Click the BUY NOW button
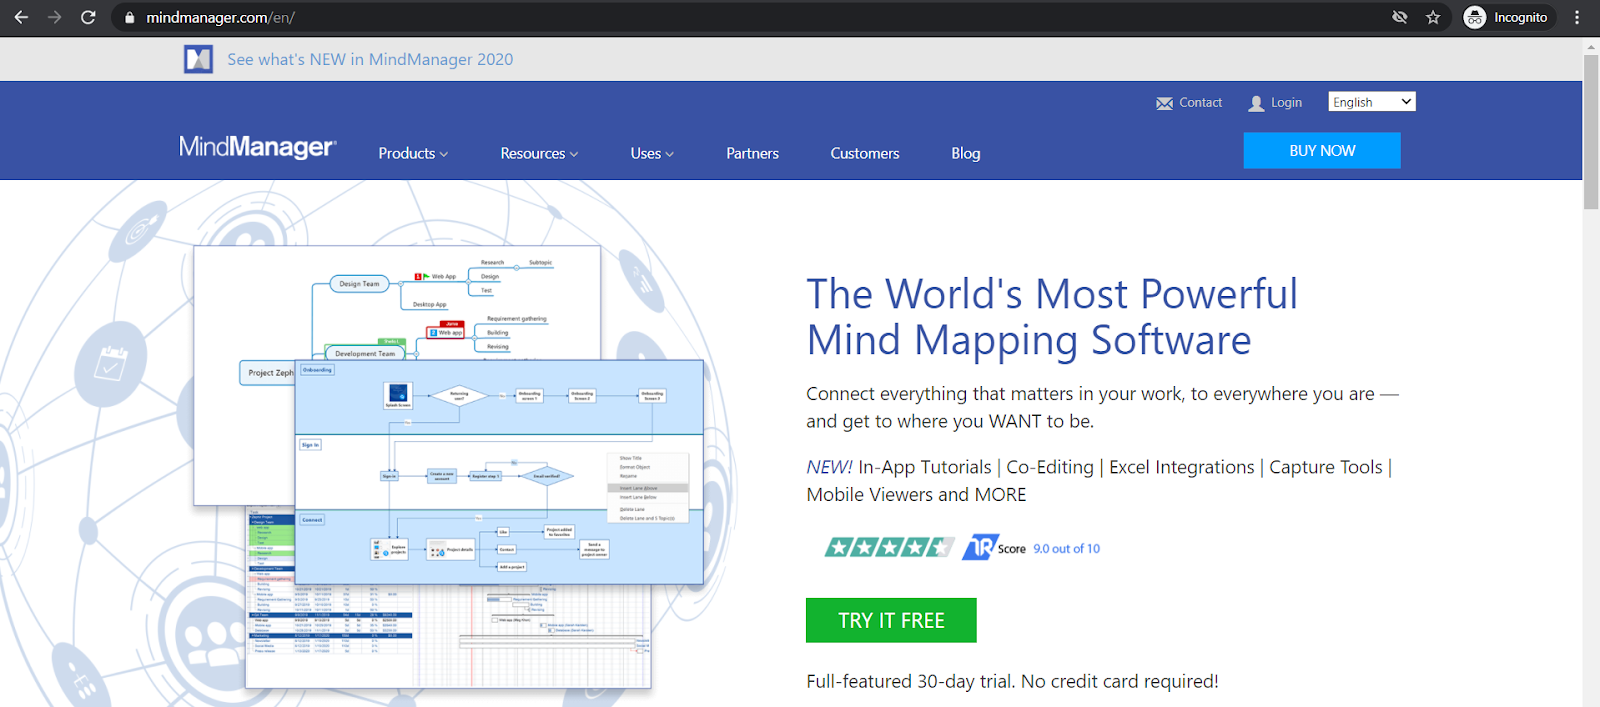 tap(1322, 151)
